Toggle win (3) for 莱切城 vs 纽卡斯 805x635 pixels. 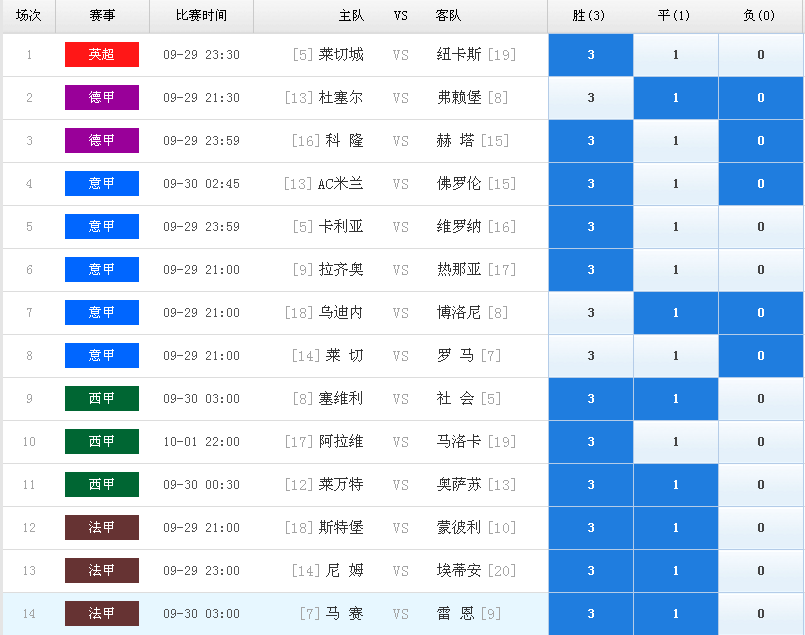[591, 55]
